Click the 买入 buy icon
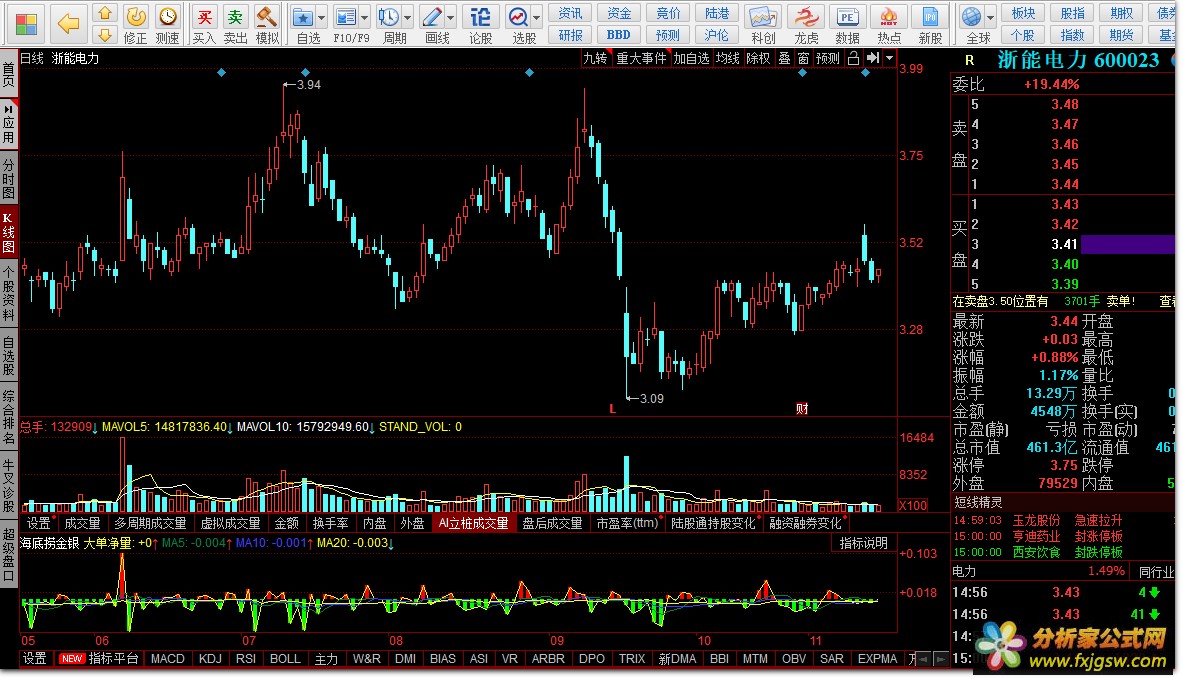The image size is (1183, 678). [204, 16]
